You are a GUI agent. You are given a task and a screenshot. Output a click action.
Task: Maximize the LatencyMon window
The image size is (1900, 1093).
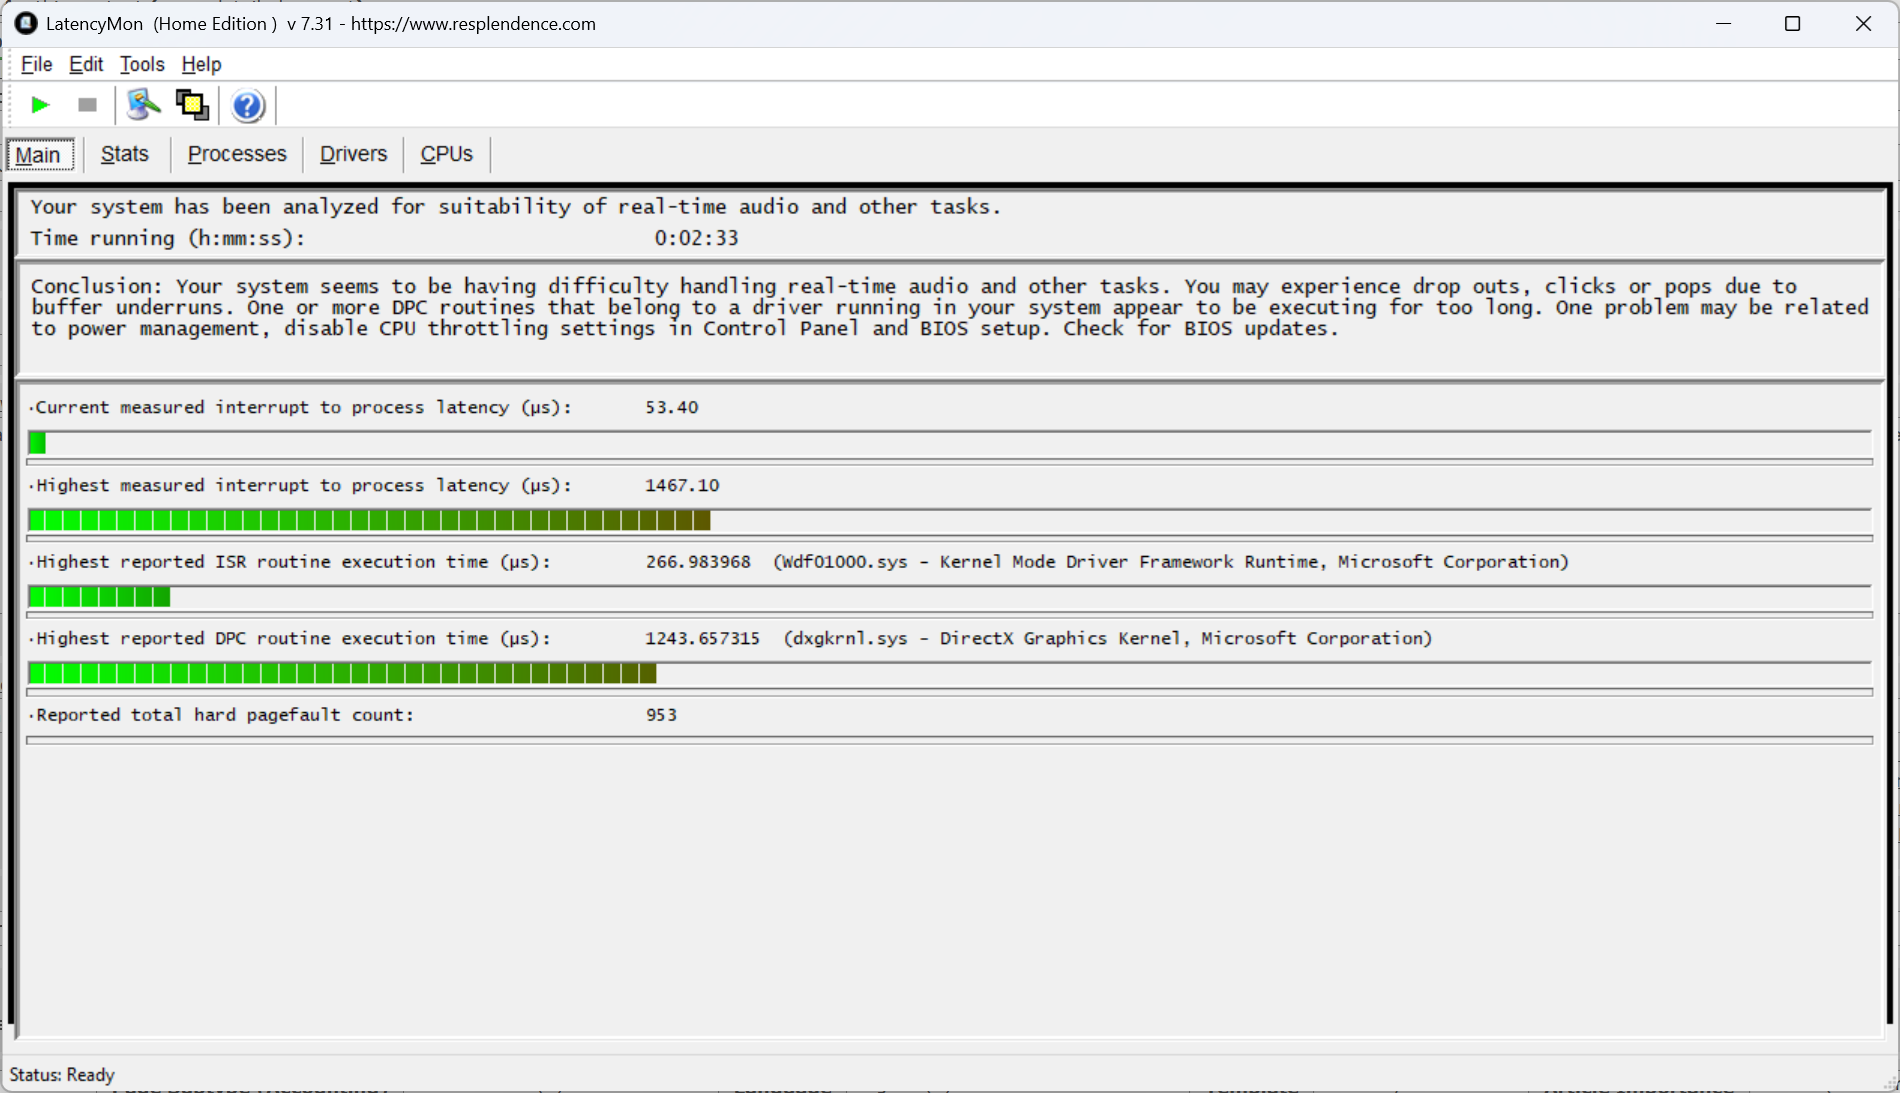(x=1792, y=23)
